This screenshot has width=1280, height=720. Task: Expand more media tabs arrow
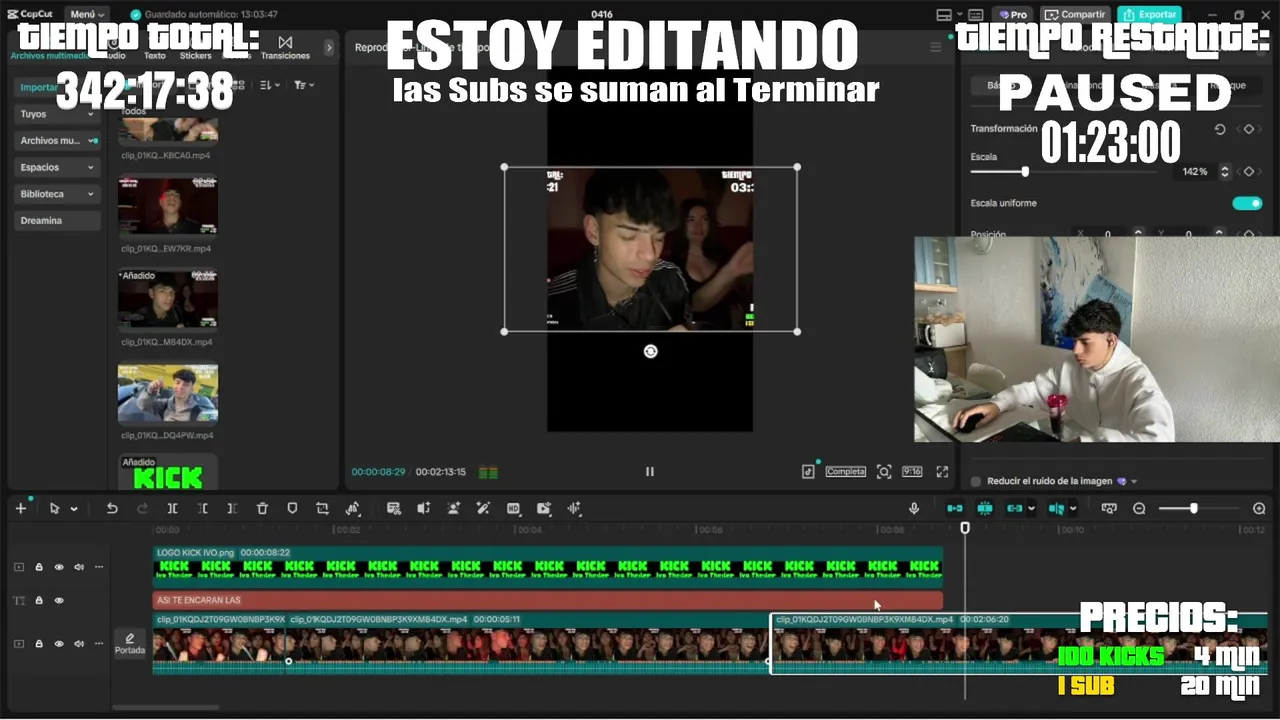coord(329,47)
